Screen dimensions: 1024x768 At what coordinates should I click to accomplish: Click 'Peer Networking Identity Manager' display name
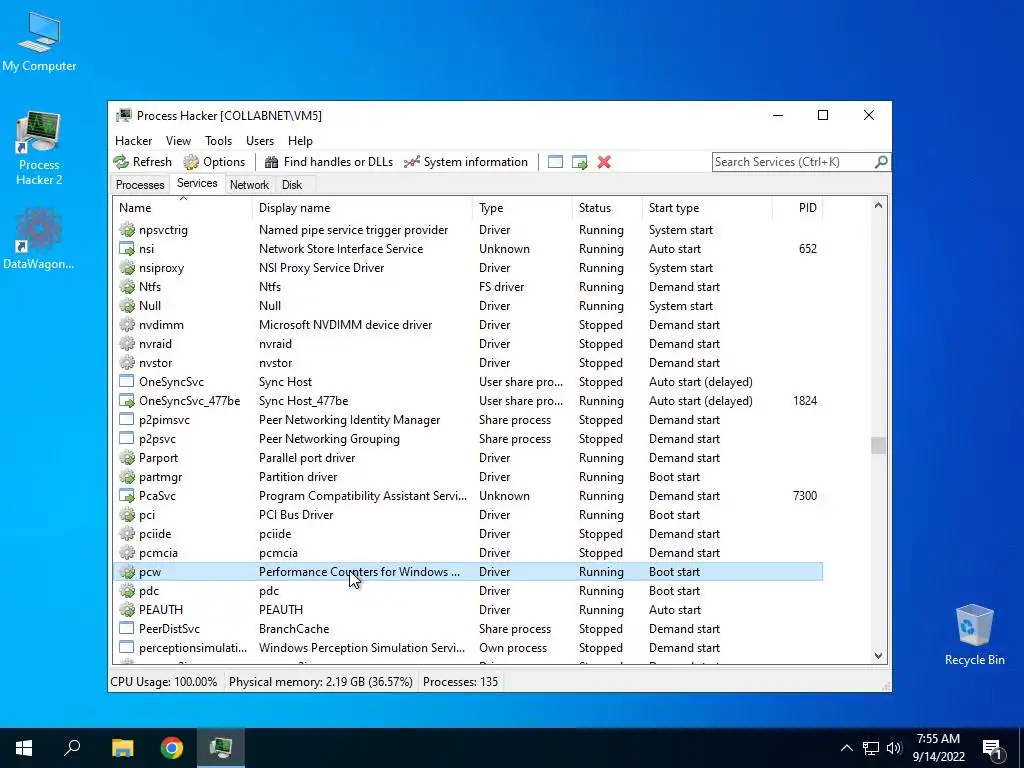(x=349, y=420)
